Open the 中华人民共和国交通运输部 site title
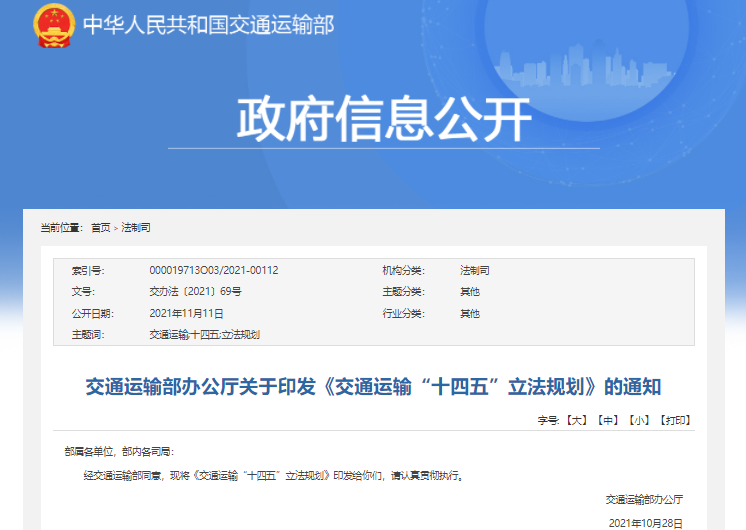This screenshot has height=530, width=746. tap(208, 26)
